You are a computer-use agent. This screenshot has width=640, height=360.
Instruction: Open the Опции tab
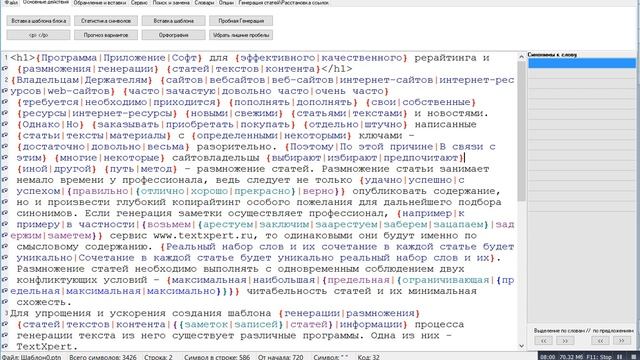[226, 2]
